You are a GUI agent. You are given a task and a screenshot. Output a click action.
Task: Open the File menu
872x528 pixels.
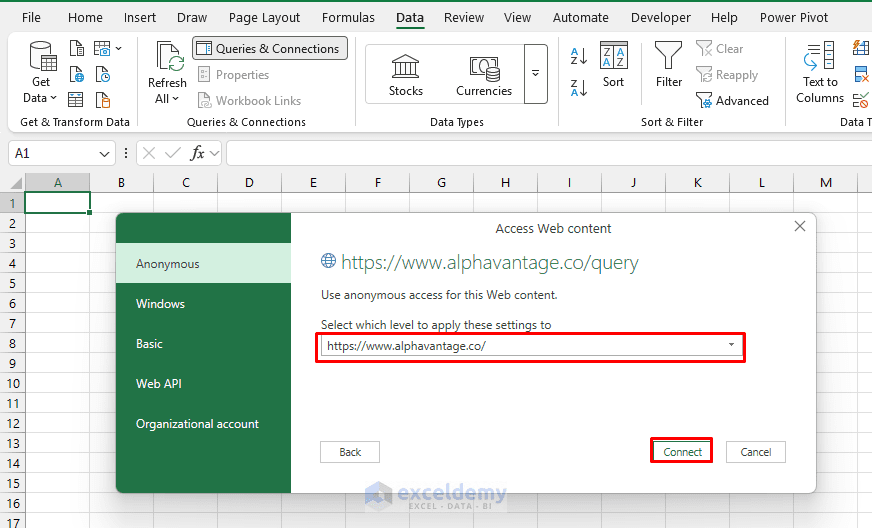tap(31, 18)
